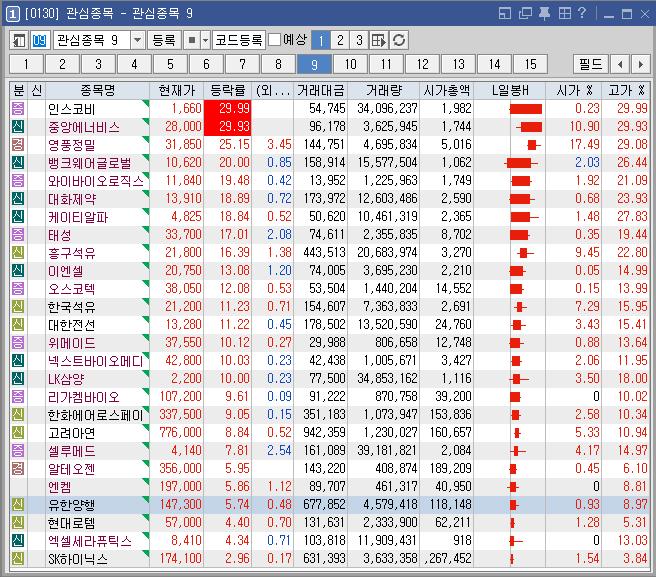The image size is (656, 577).
Task: Click the 신 badge on the 한국석유 row
Action: [18, 306]
